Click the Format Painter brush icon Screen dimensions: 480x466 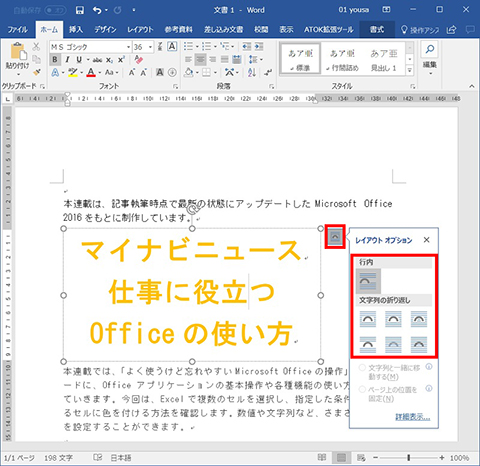pos(37,72)
